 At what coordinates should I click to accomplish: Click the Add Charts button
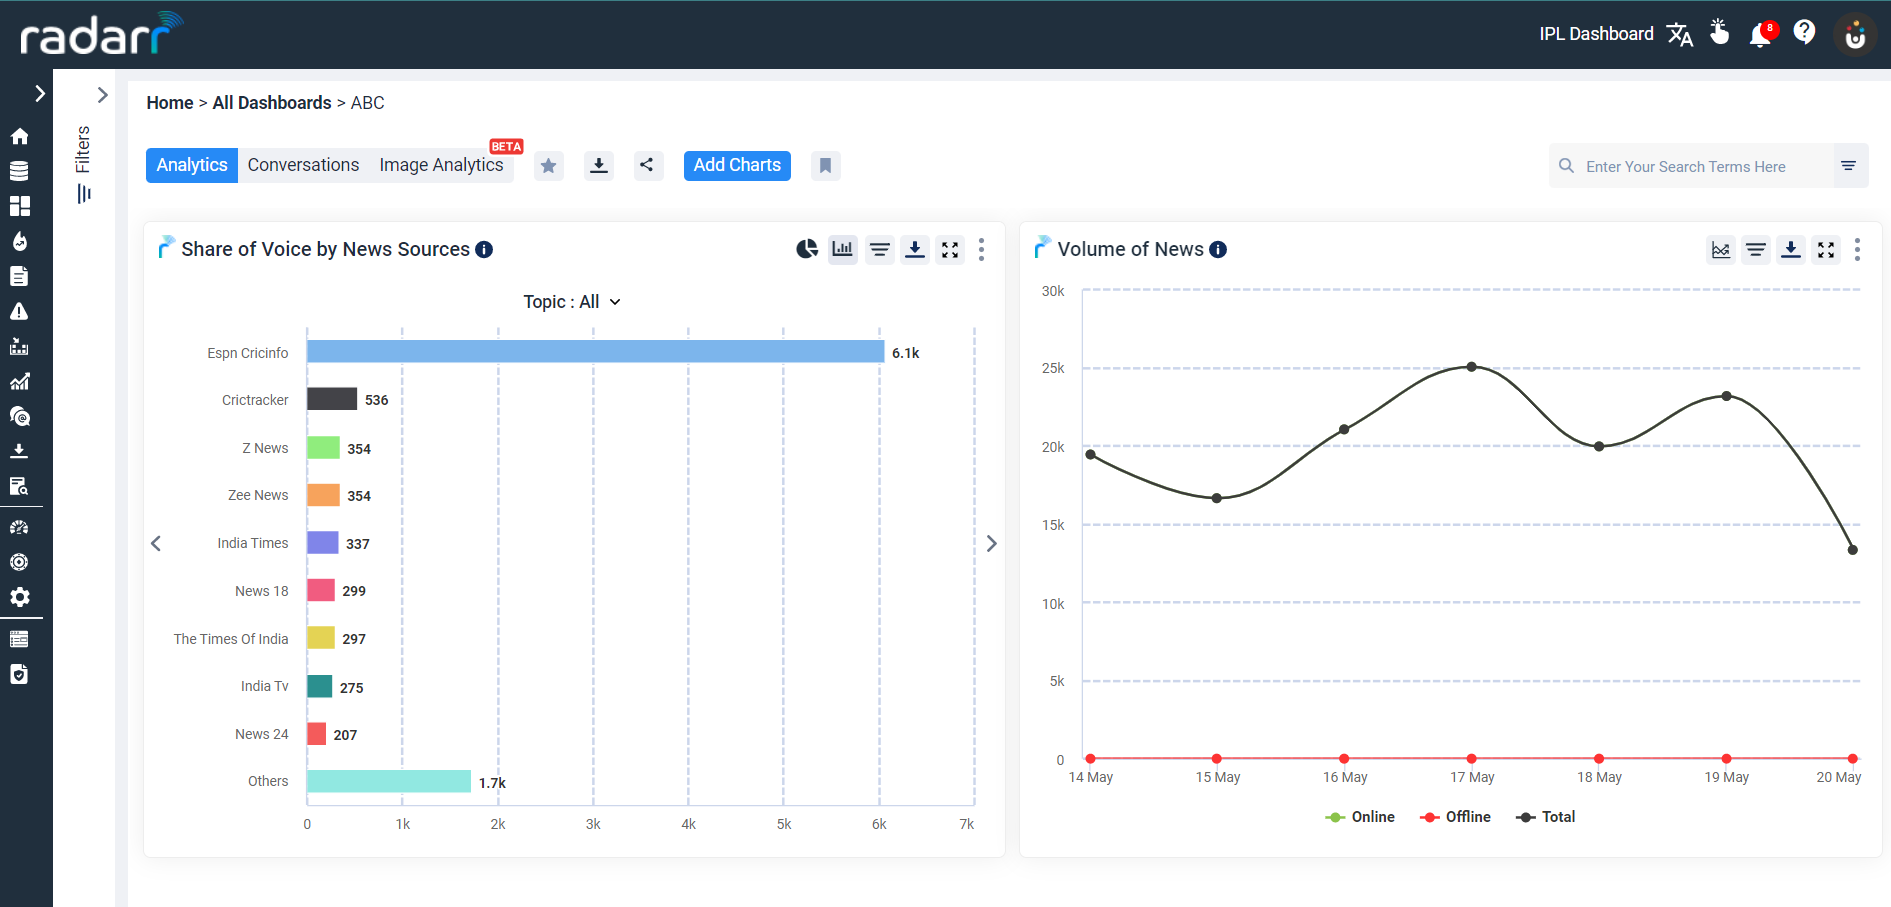[x=737, y=165]
